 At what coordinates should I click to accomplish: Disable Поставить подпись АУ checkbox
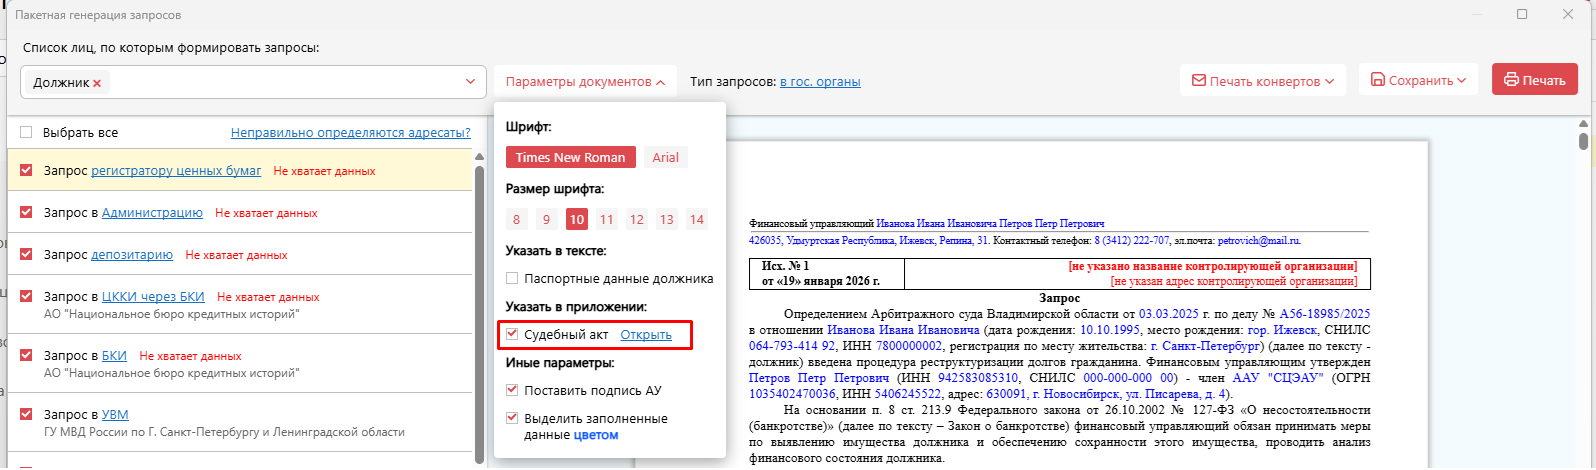tap(512, 390)
